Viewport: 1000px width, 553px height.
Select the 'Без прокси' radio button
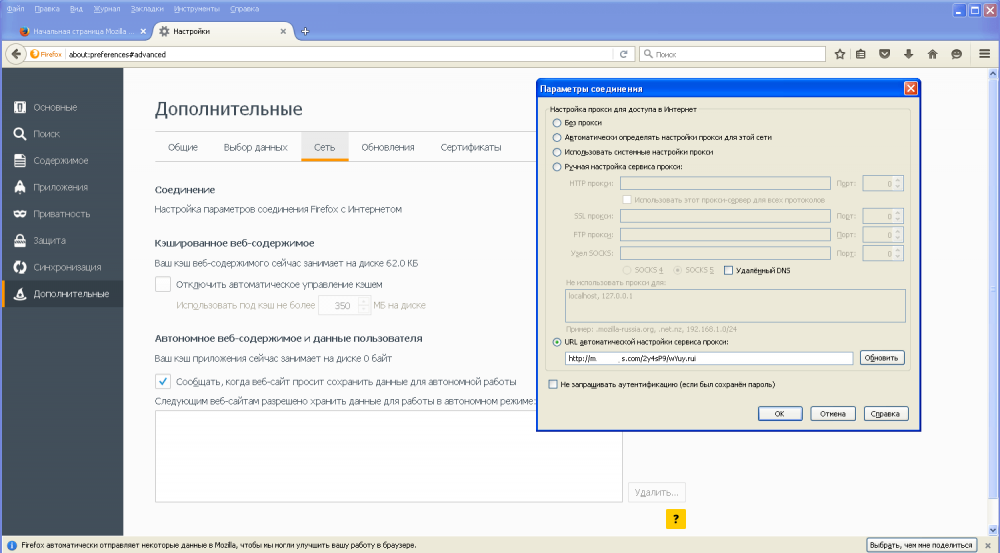point(557,122)
